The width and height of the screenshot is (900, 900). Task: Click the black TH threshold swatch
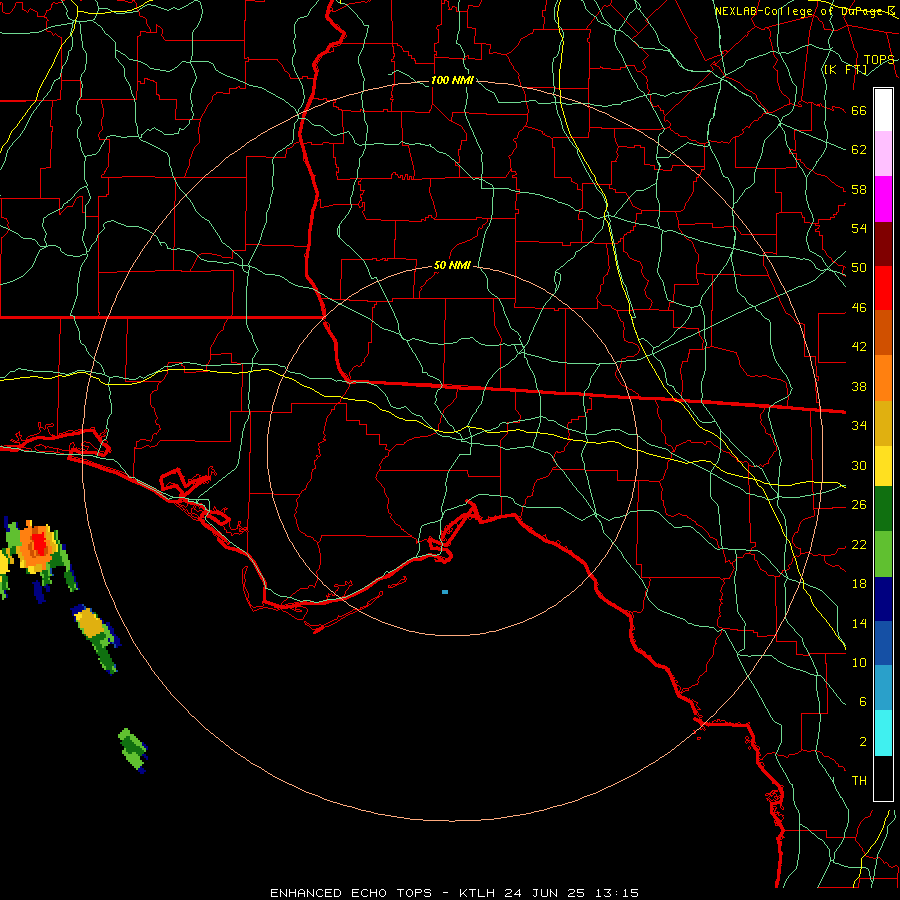coord(883,778)
